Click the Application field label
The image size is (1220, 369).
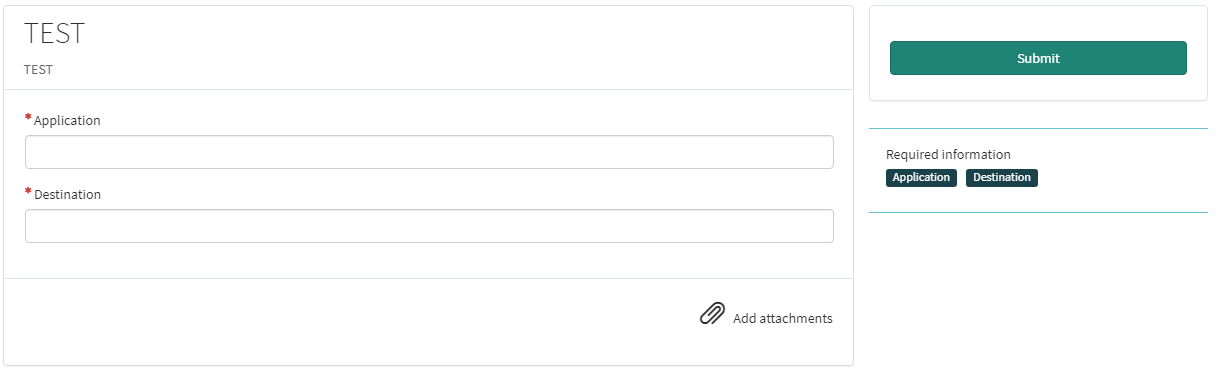(x=67, y=120)
